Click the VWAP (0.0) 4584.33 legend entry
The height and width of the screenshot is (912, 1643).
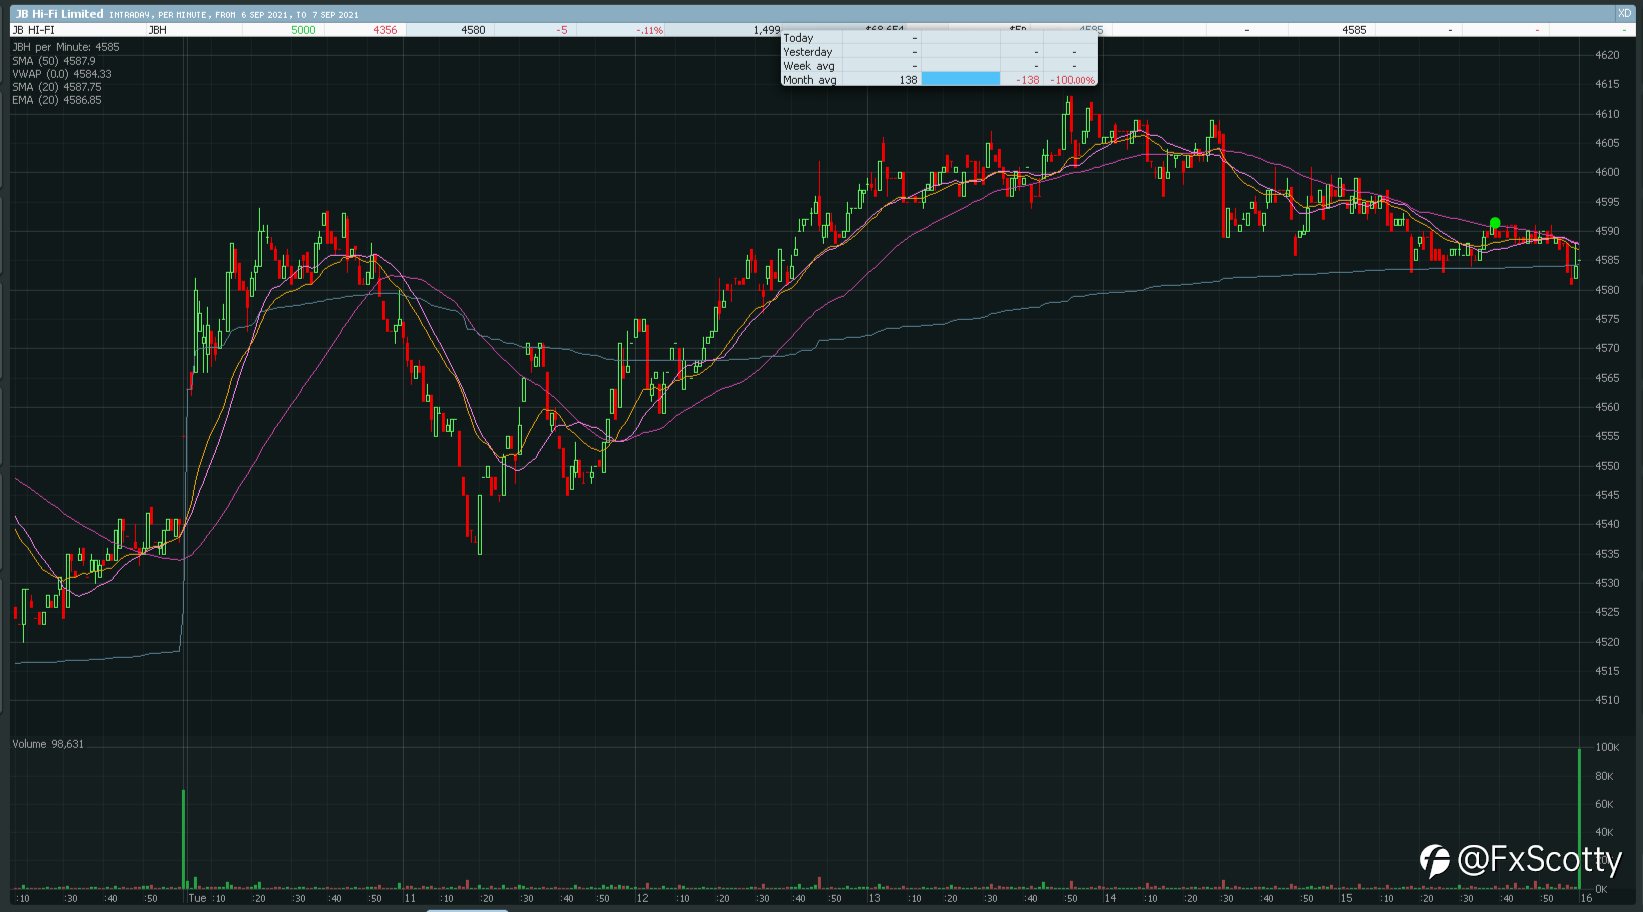[x=62, y=74]
